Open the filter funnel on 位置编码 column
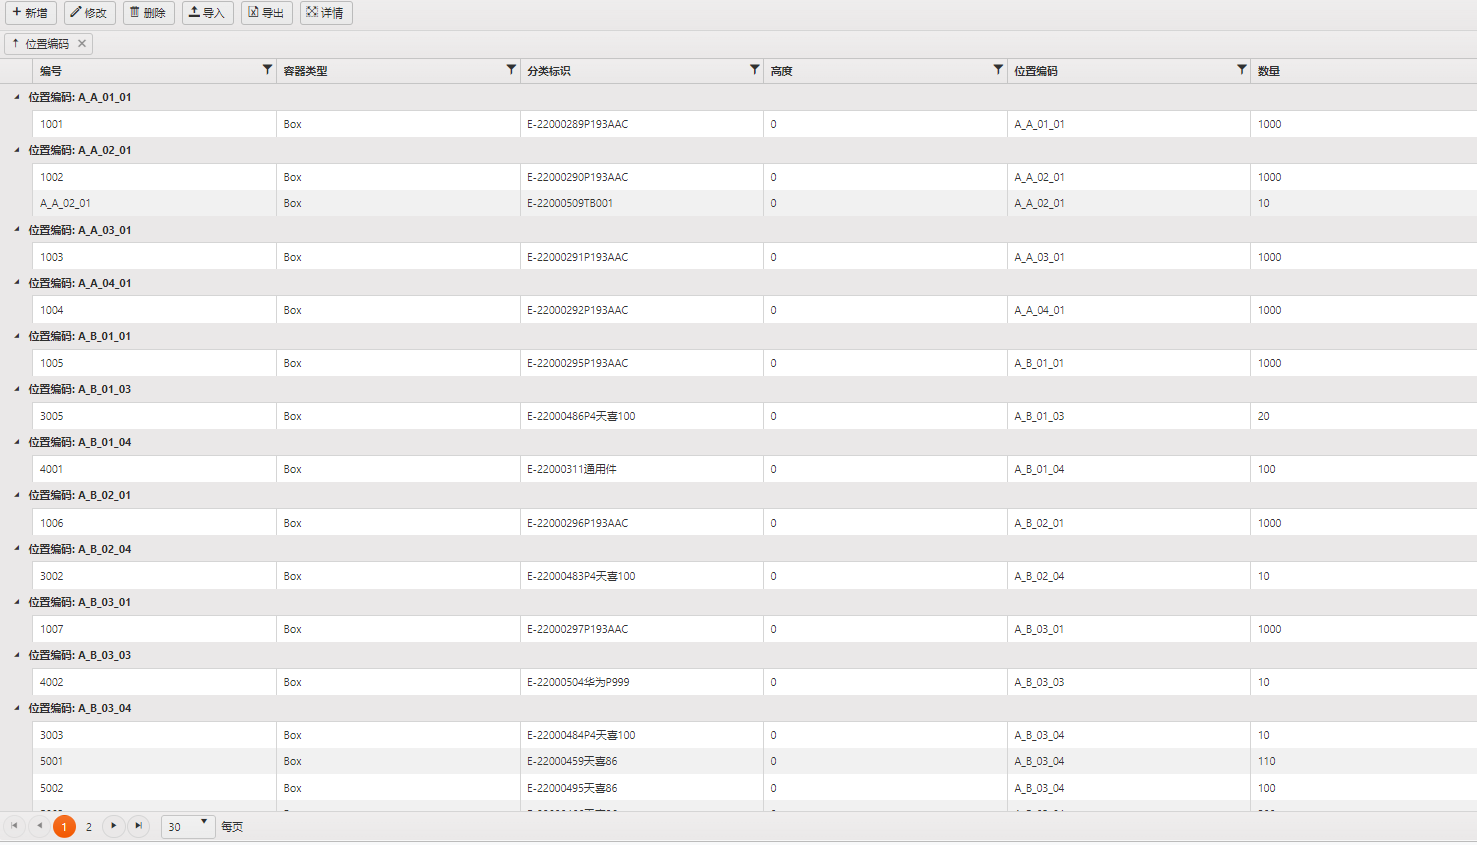The height and width of the screenshot is (845, 1477). 1242,70
